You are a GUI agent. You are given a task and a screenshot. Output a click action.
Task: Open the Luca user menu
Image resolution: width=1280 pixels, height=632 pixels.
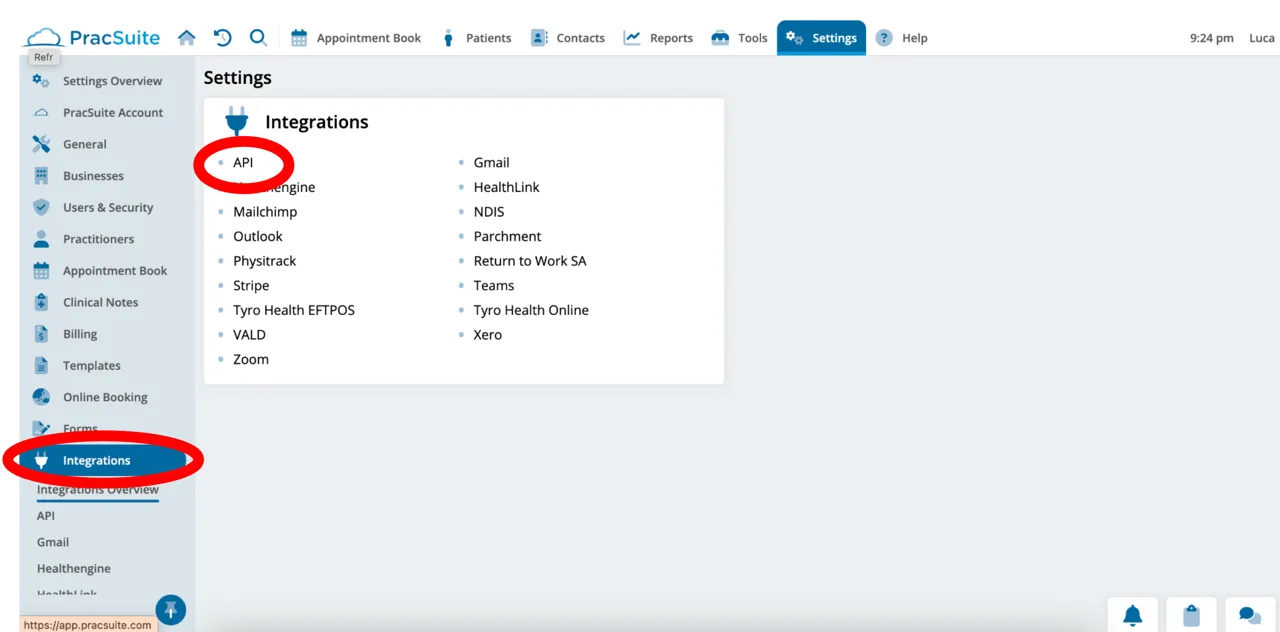pyautogui.click(x=1262, y=38)
